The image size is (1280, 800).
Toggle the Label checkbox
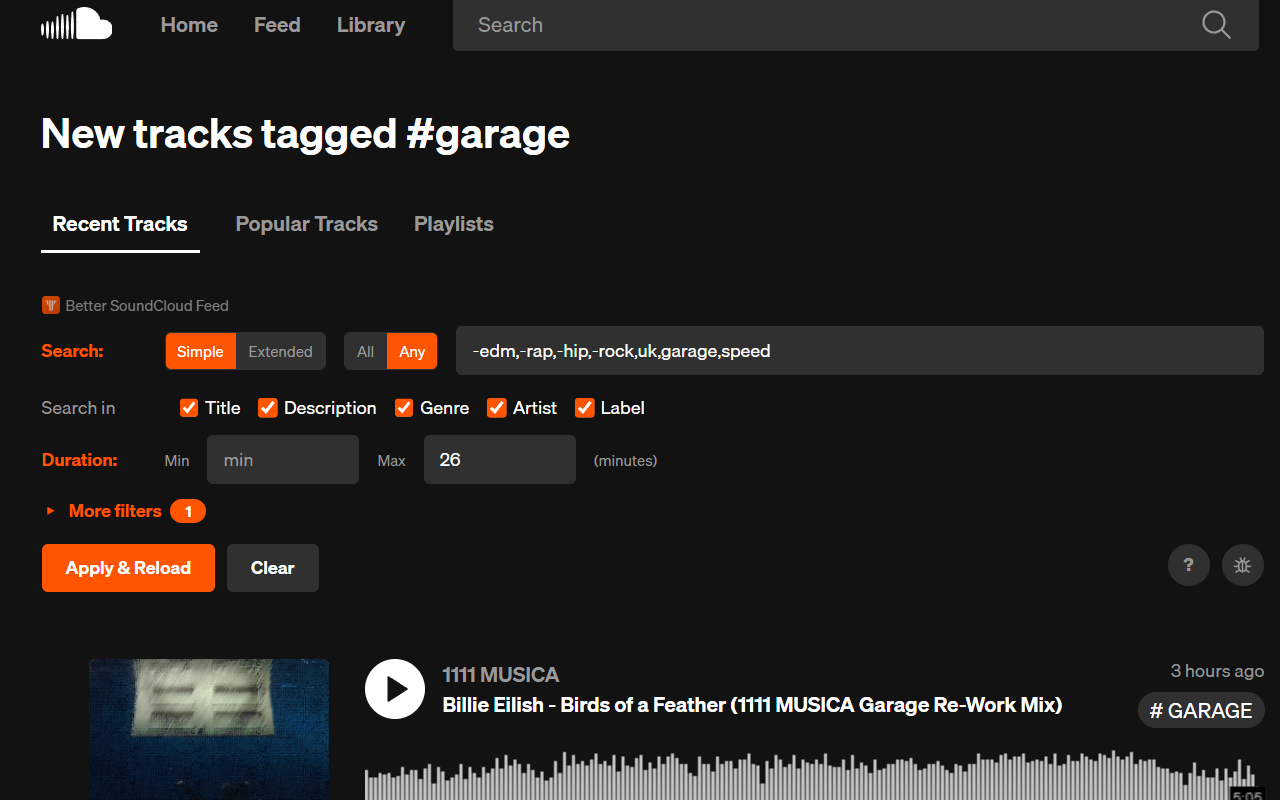[x=584, y=408]
